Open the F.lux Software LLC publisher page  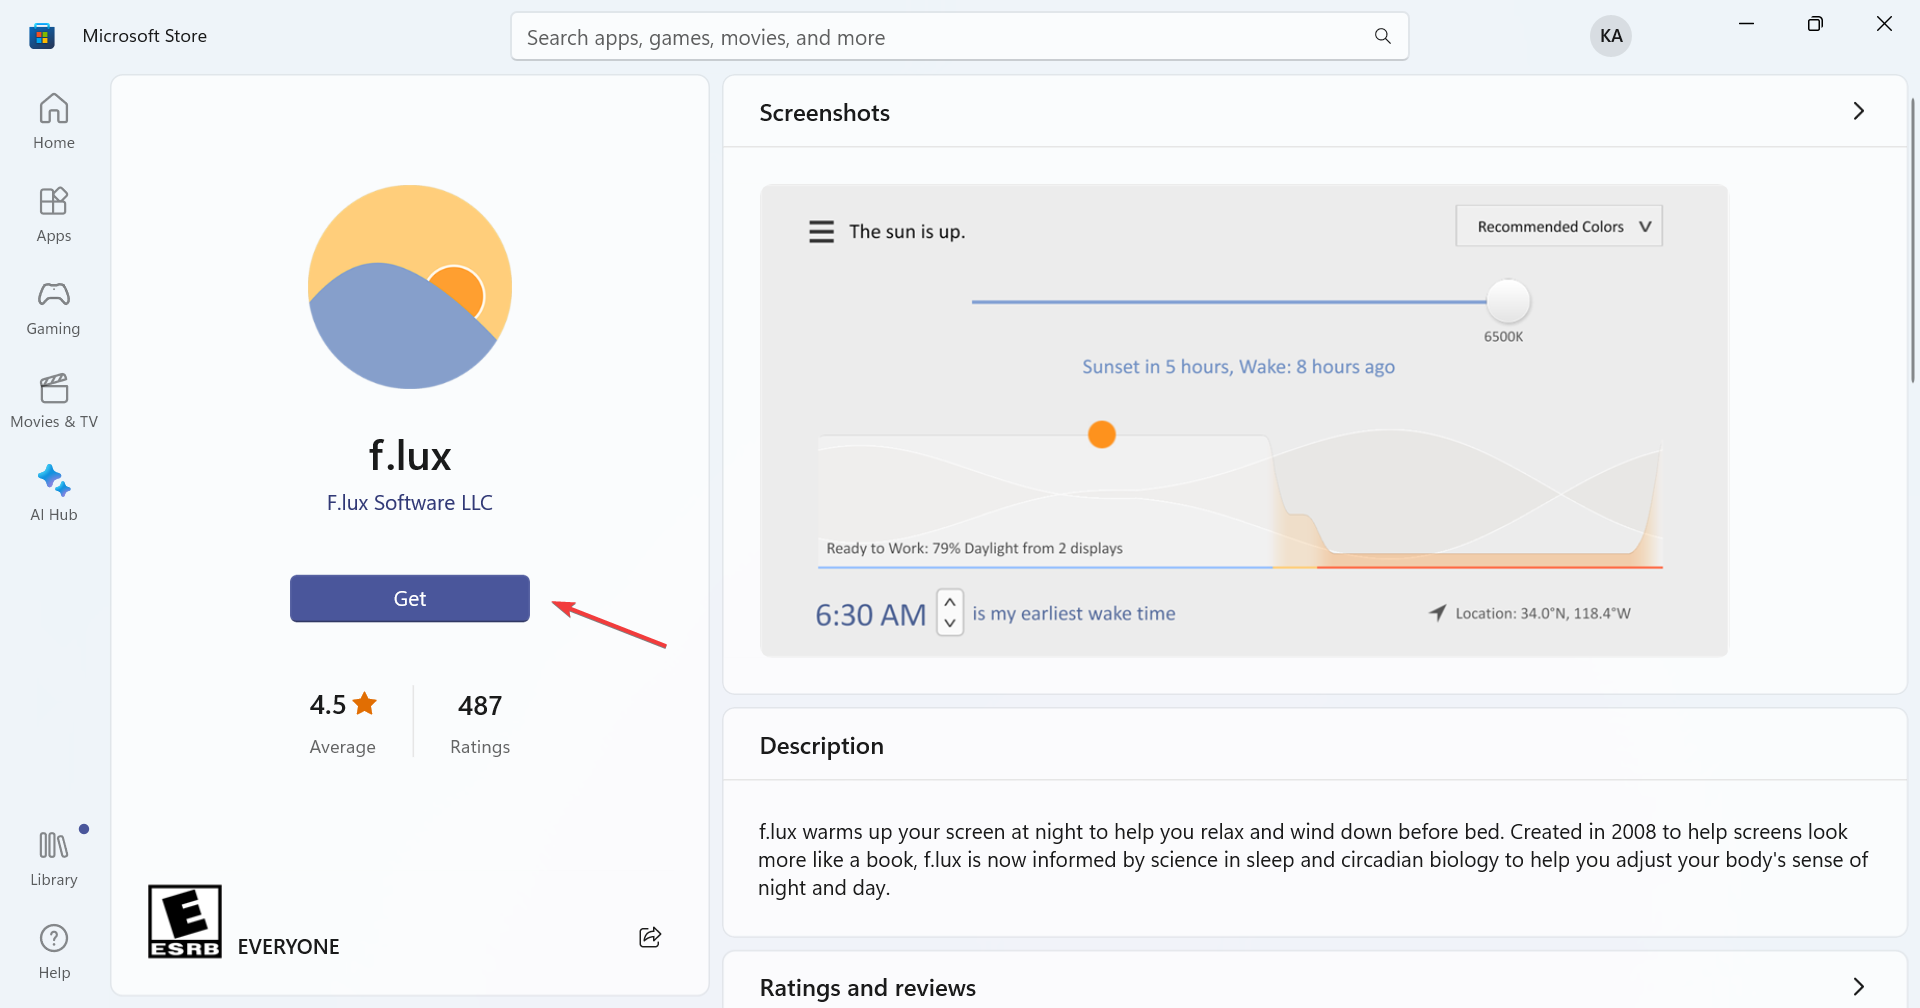pos(409,502)
